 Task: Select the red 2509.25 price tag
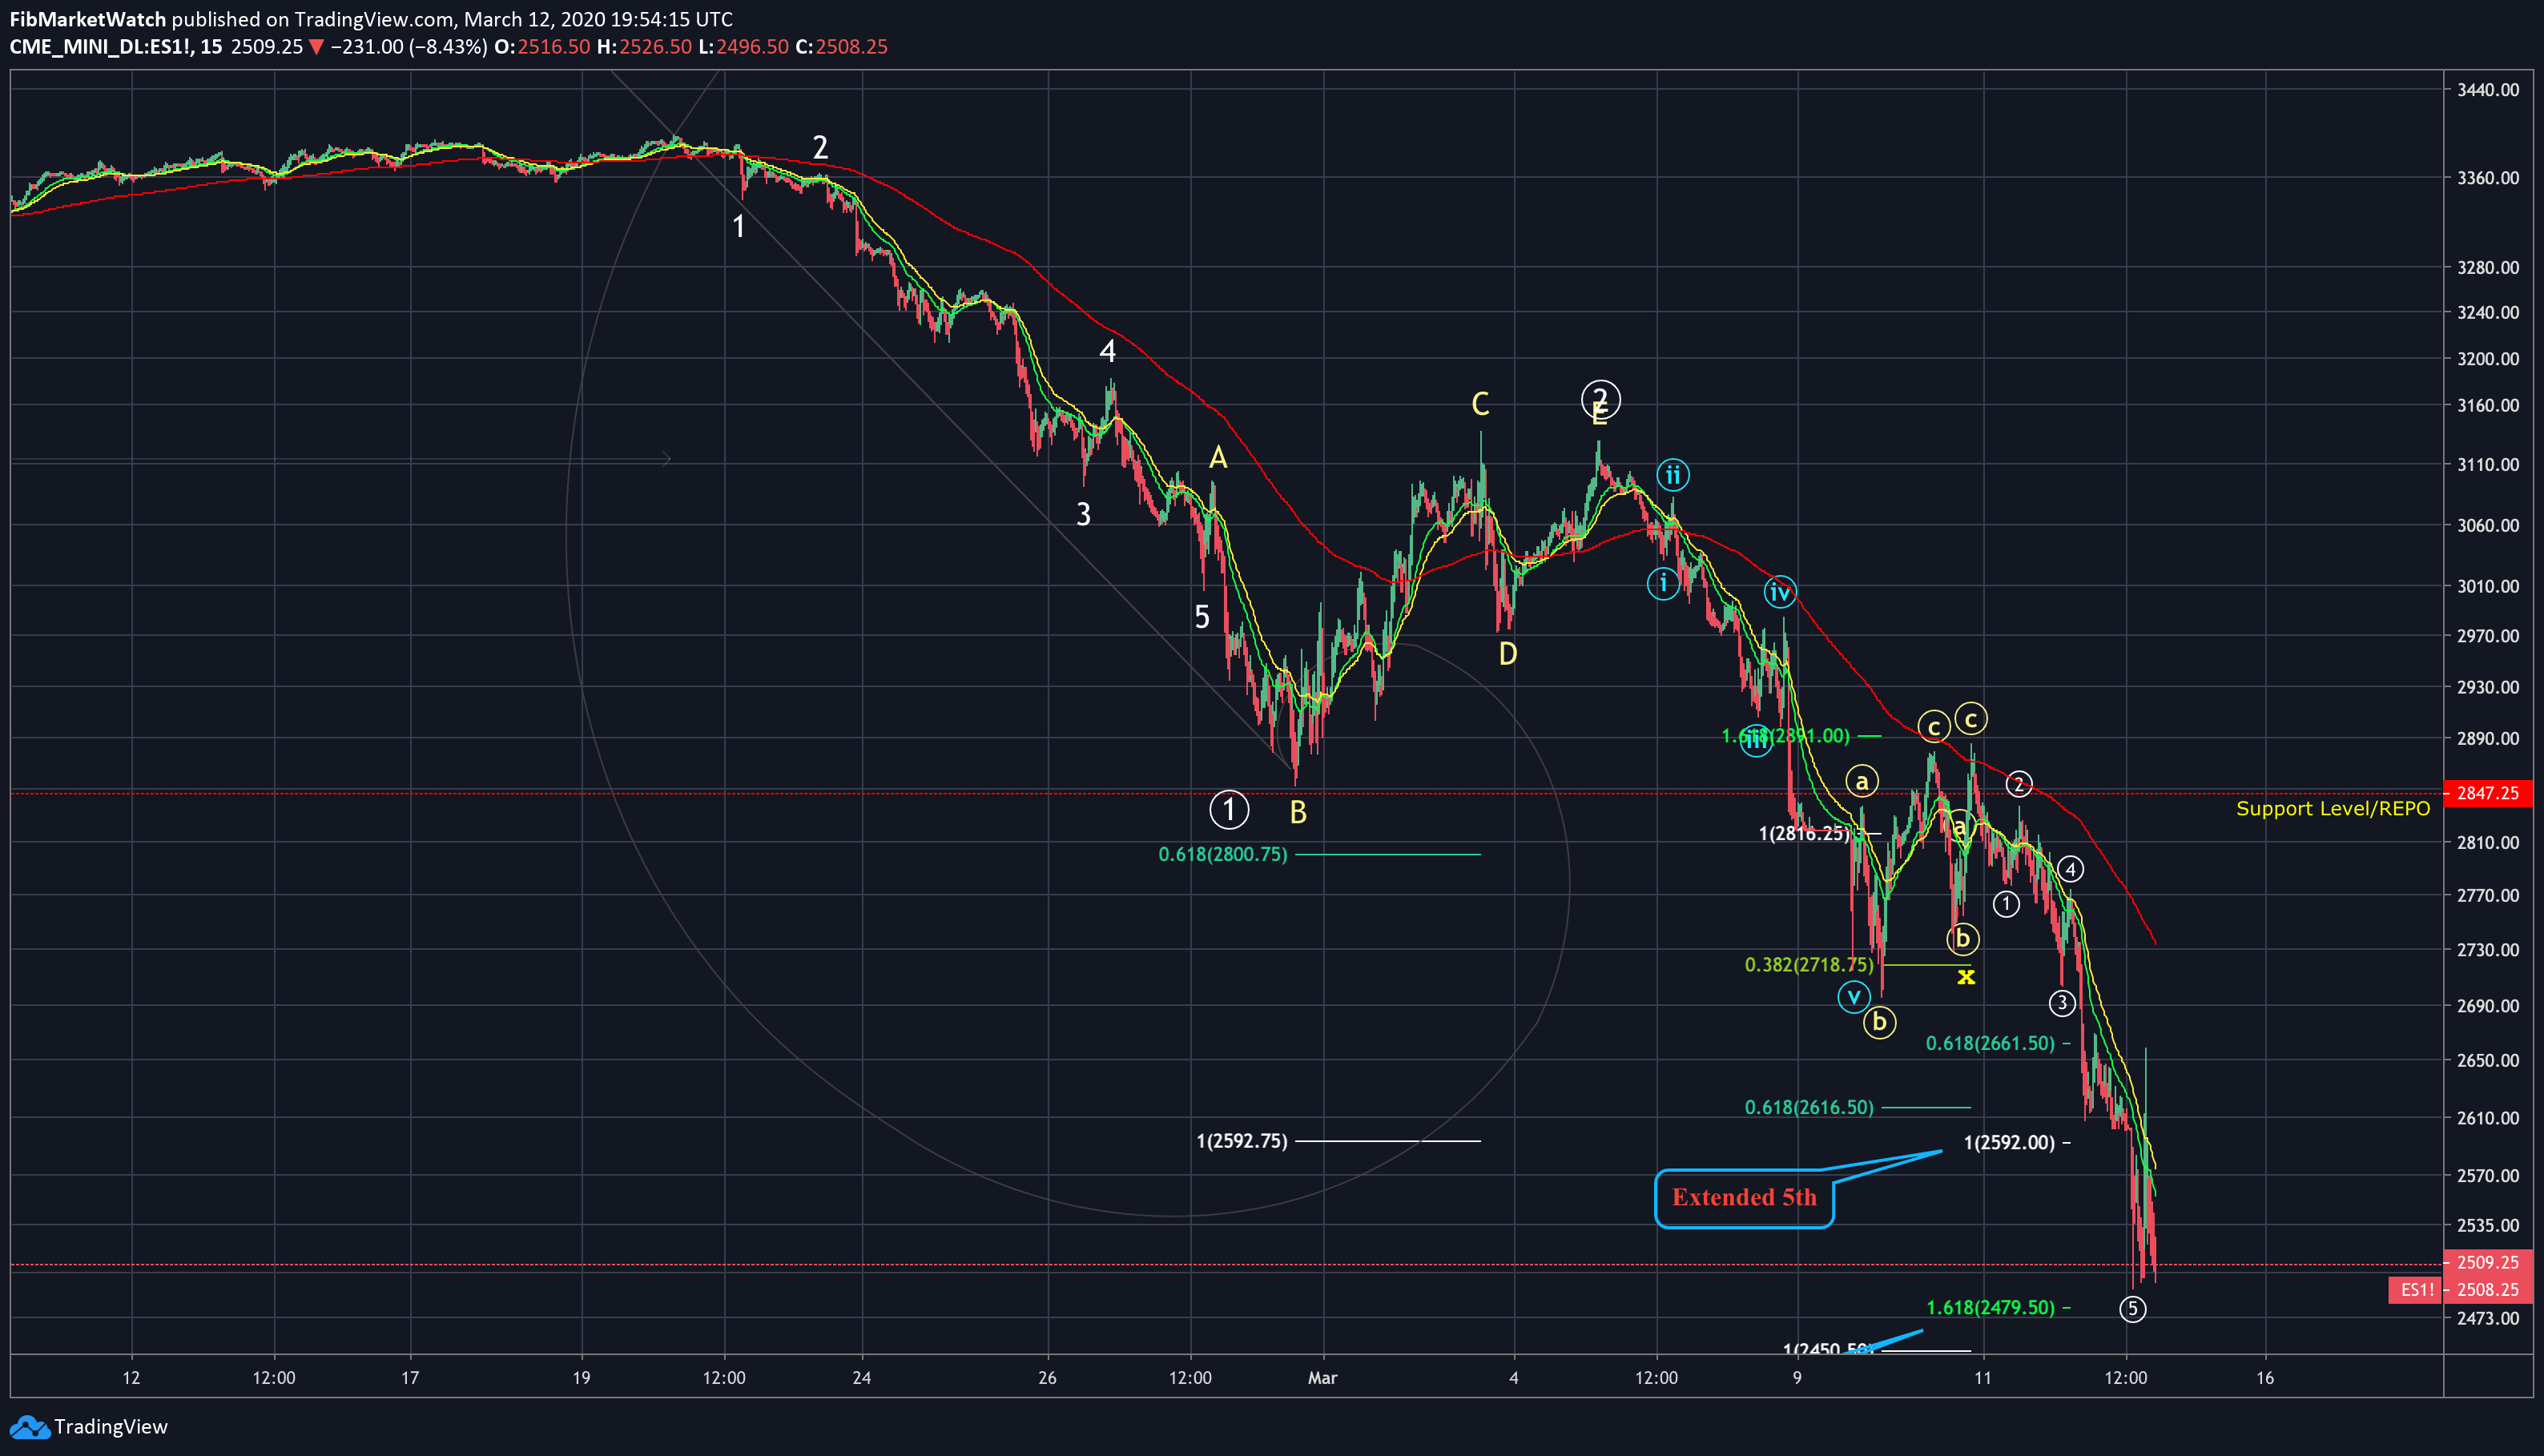[2488, 1262]
